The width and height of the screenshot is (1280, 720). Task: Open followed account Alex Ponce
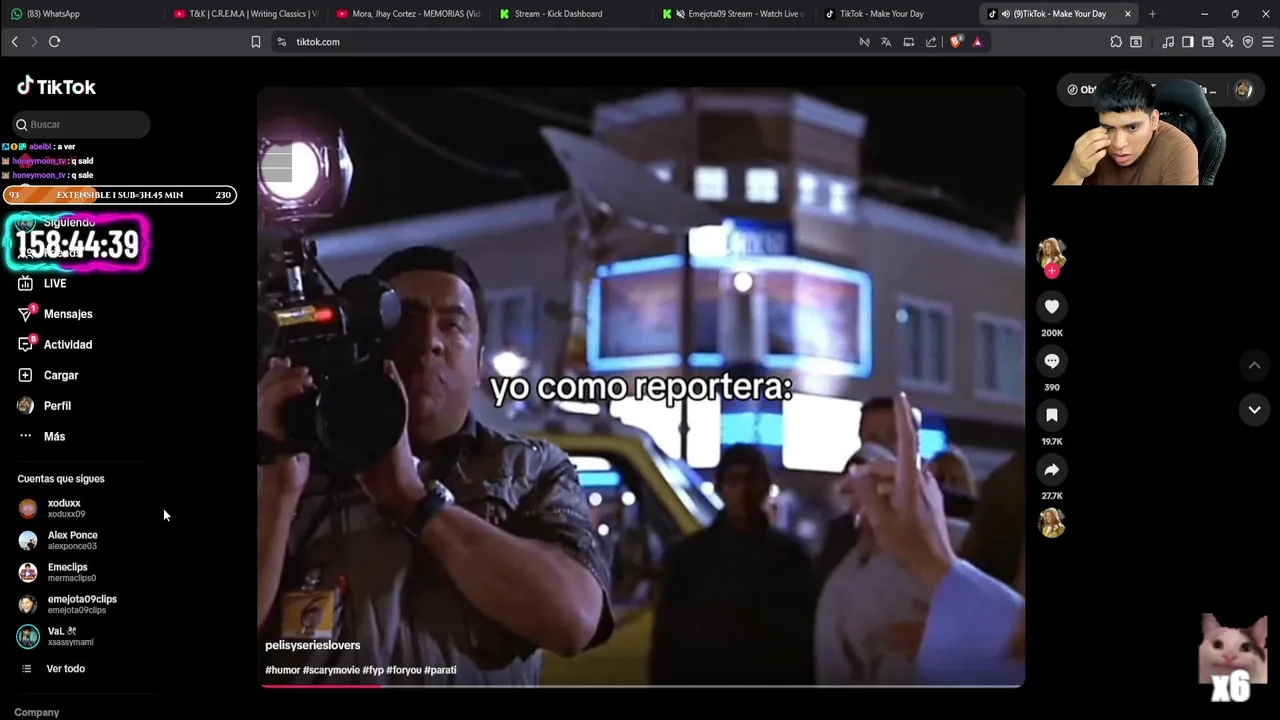(72, 540)
